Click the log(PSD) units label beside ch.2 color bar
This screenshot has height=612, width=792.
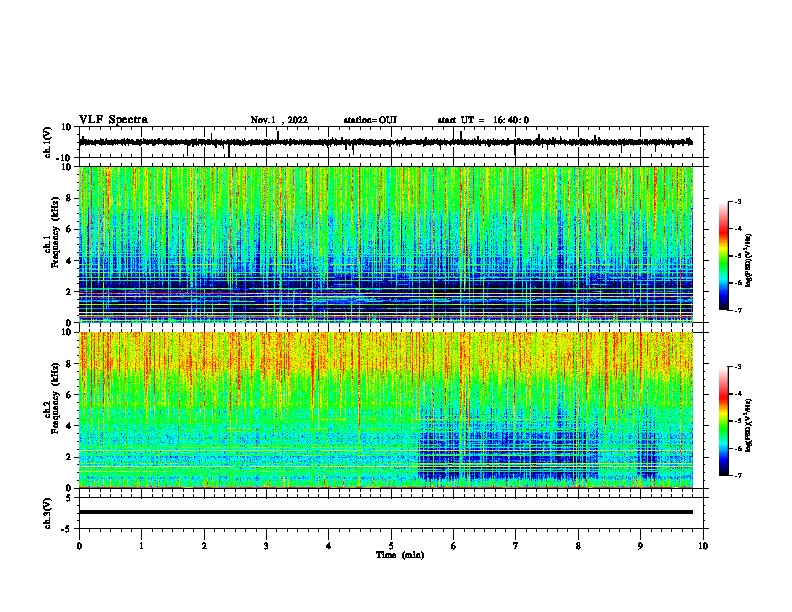pyautogui.click(x=749, y=425)
